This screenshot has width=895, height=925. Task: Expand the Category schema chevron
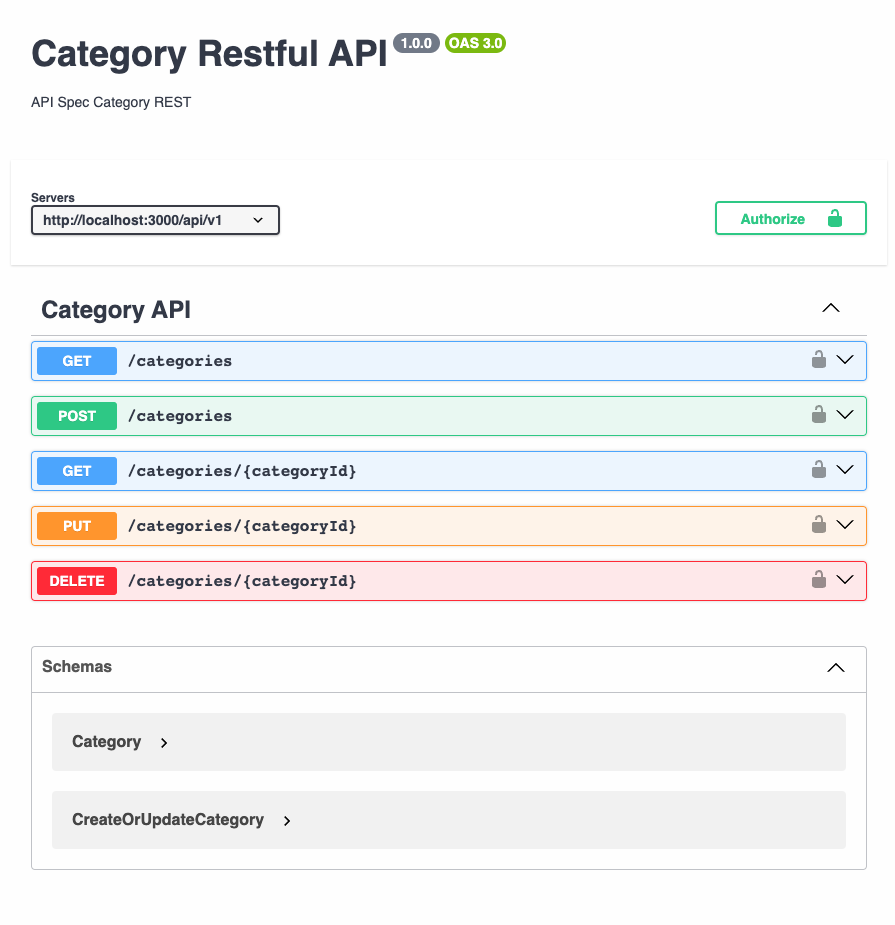point(164,743)
